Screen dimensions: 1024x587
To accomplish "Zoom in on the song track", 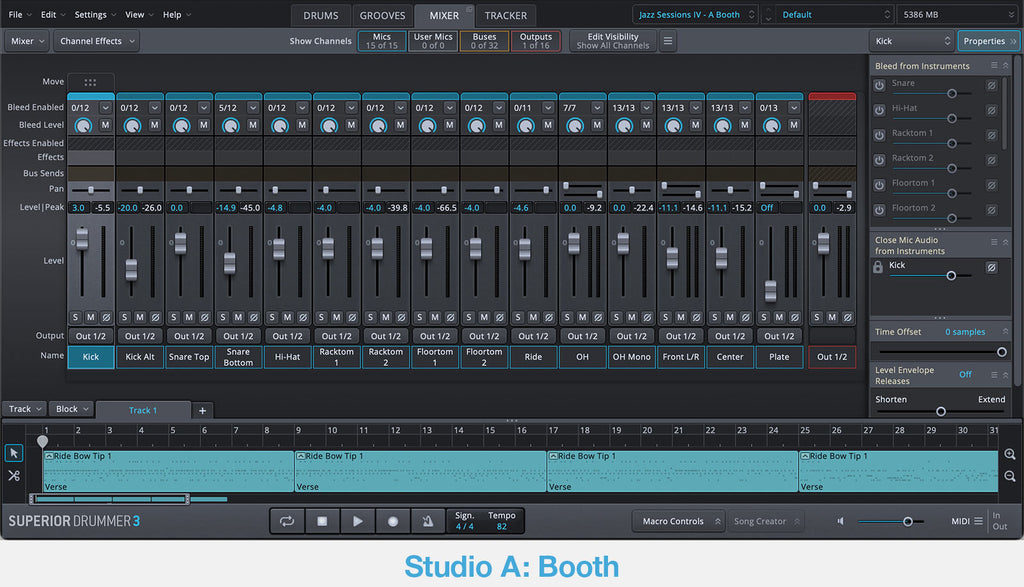I will coord(1010,454).
